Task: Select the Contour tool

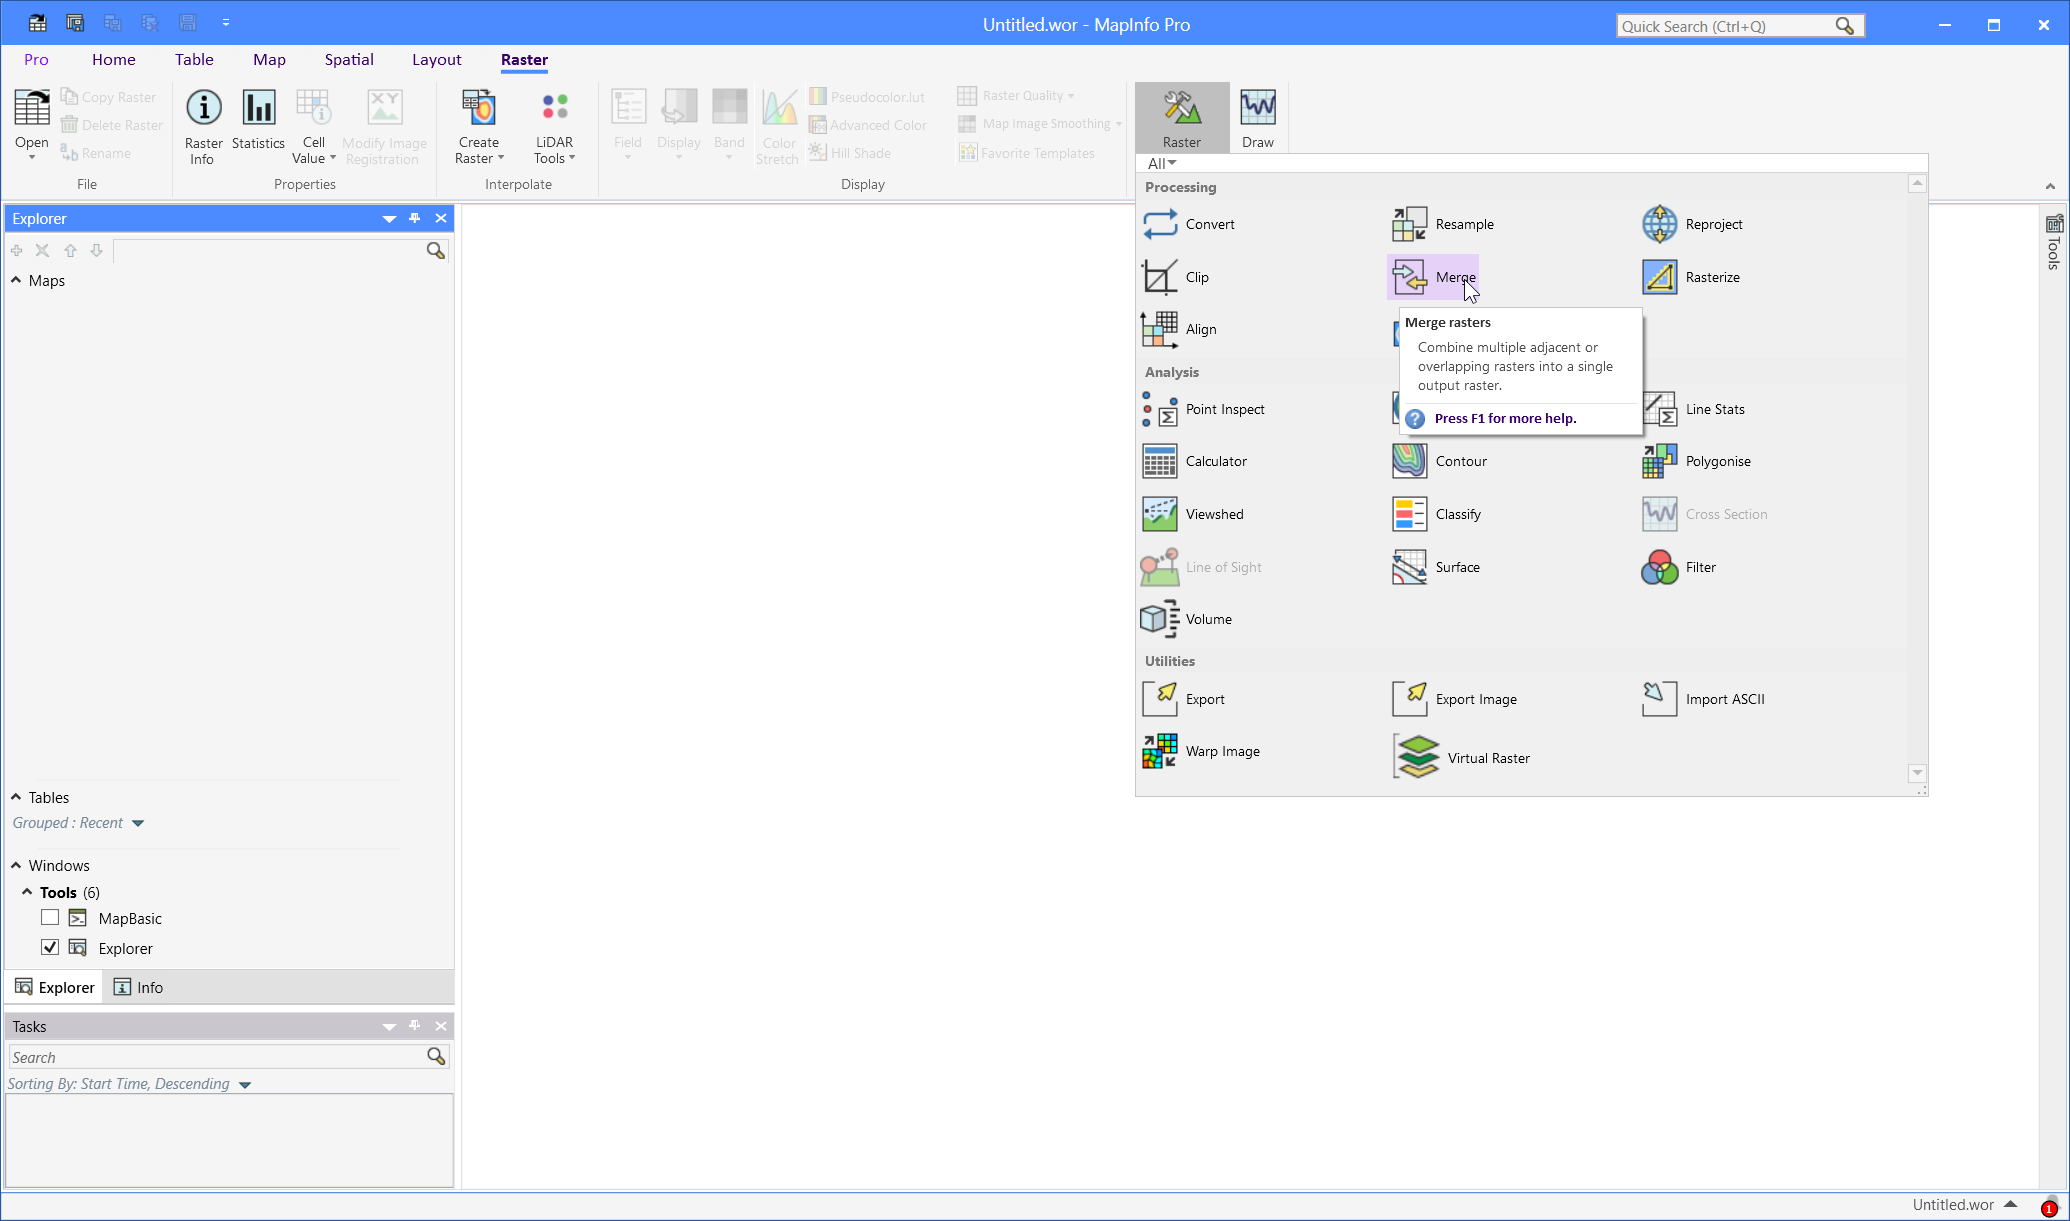Action: [x=1440, y=461]
